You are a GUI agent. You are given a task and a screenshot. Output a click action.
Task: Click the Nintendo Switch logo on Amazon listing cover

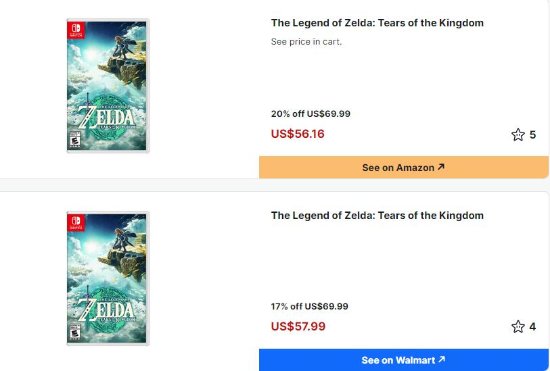pos(76,30)
